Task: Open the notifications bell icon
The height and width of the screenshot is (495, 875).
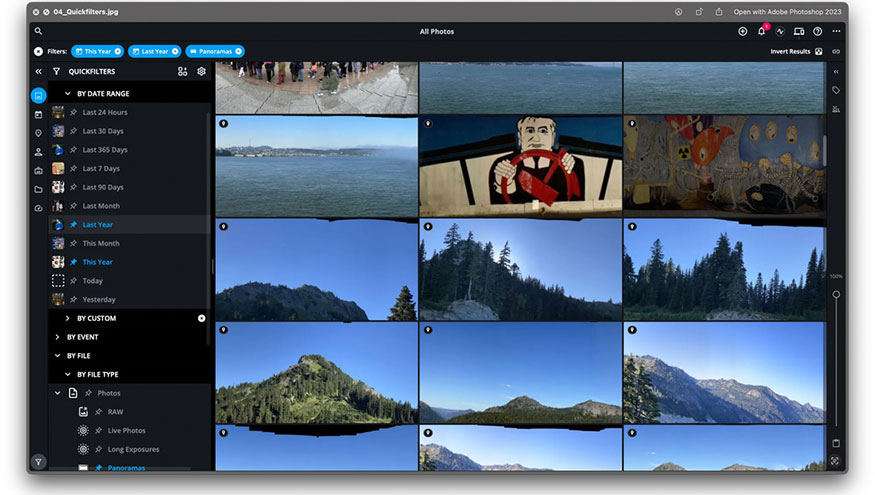Action: click(761, 31)
